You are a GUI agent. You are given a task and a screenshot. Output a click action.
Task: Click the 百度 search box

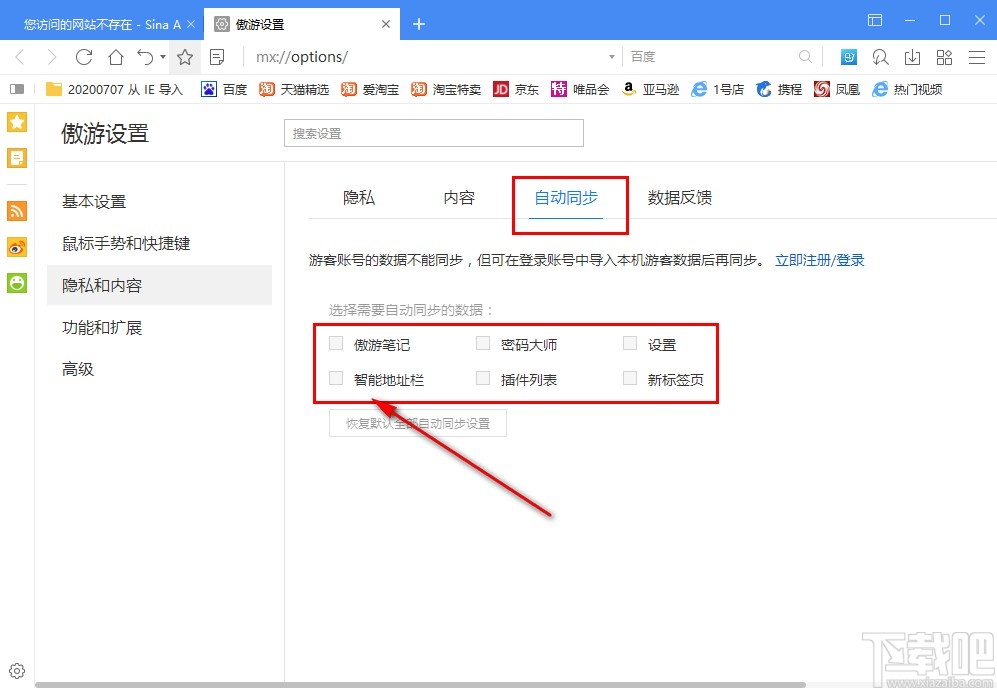(x=711, y=57)
